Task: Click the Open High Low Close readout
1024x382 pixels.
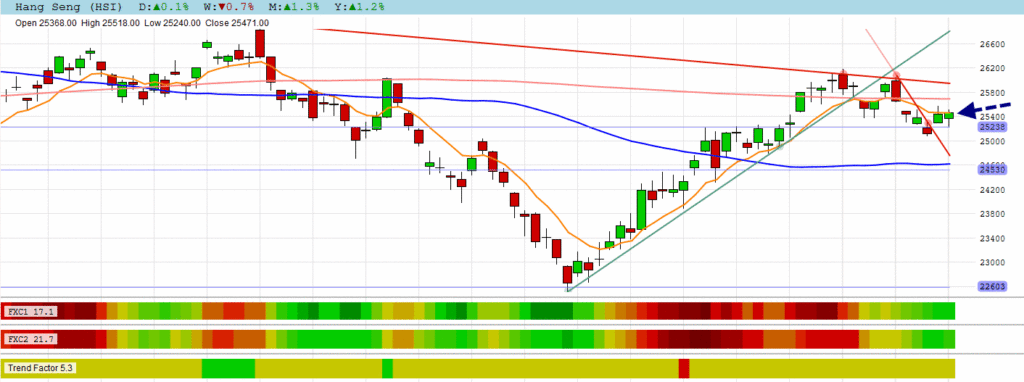Action: pyautogui.click(x=142, y=23)
